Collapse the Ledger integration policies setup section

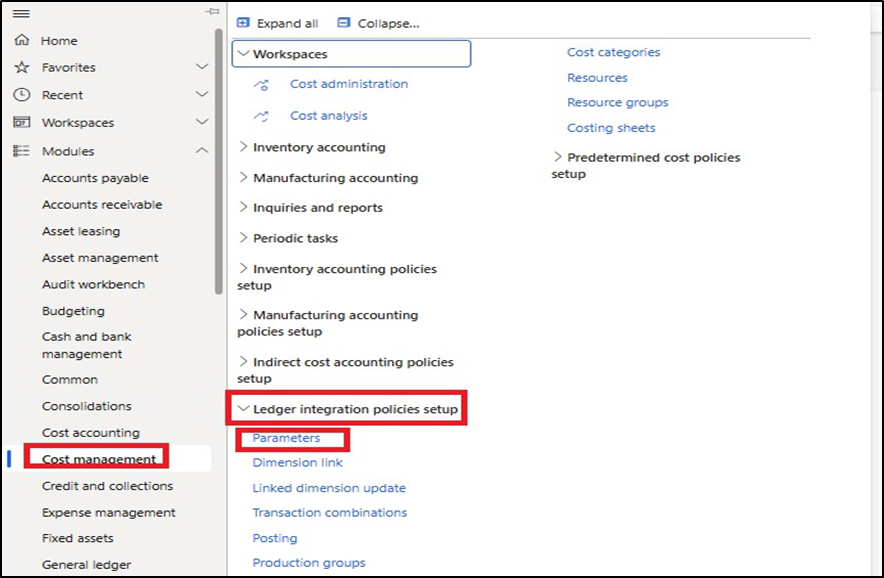tap(243, 409)
